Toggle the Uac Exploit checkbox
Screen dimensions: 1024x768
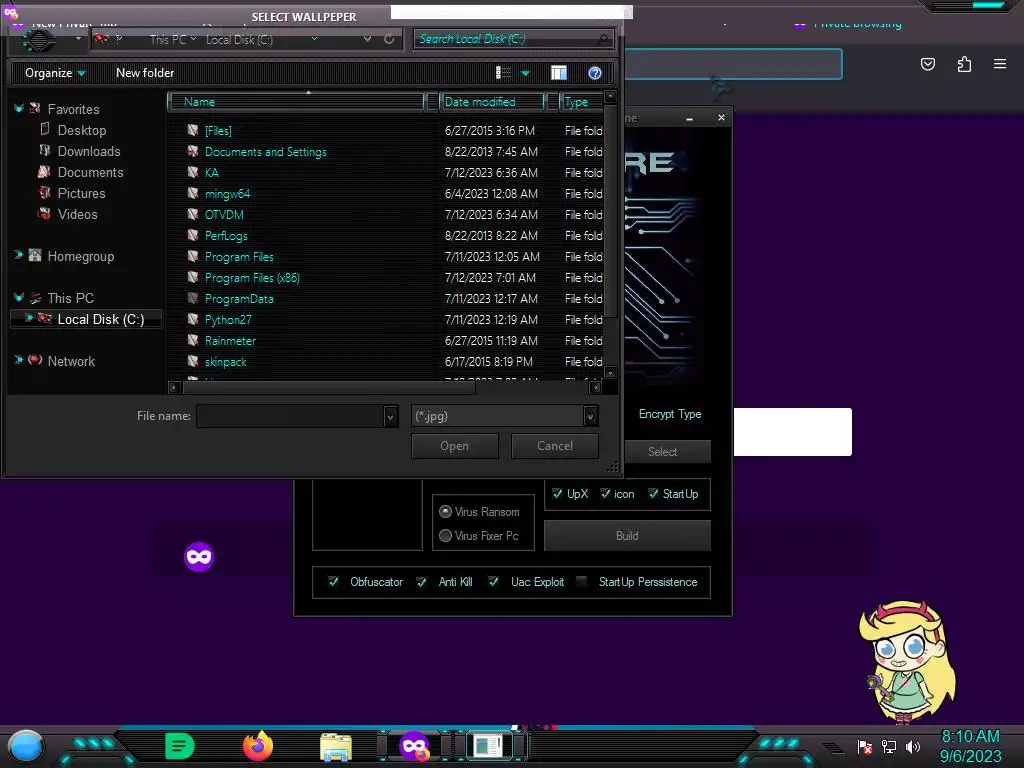click(494, 581)
